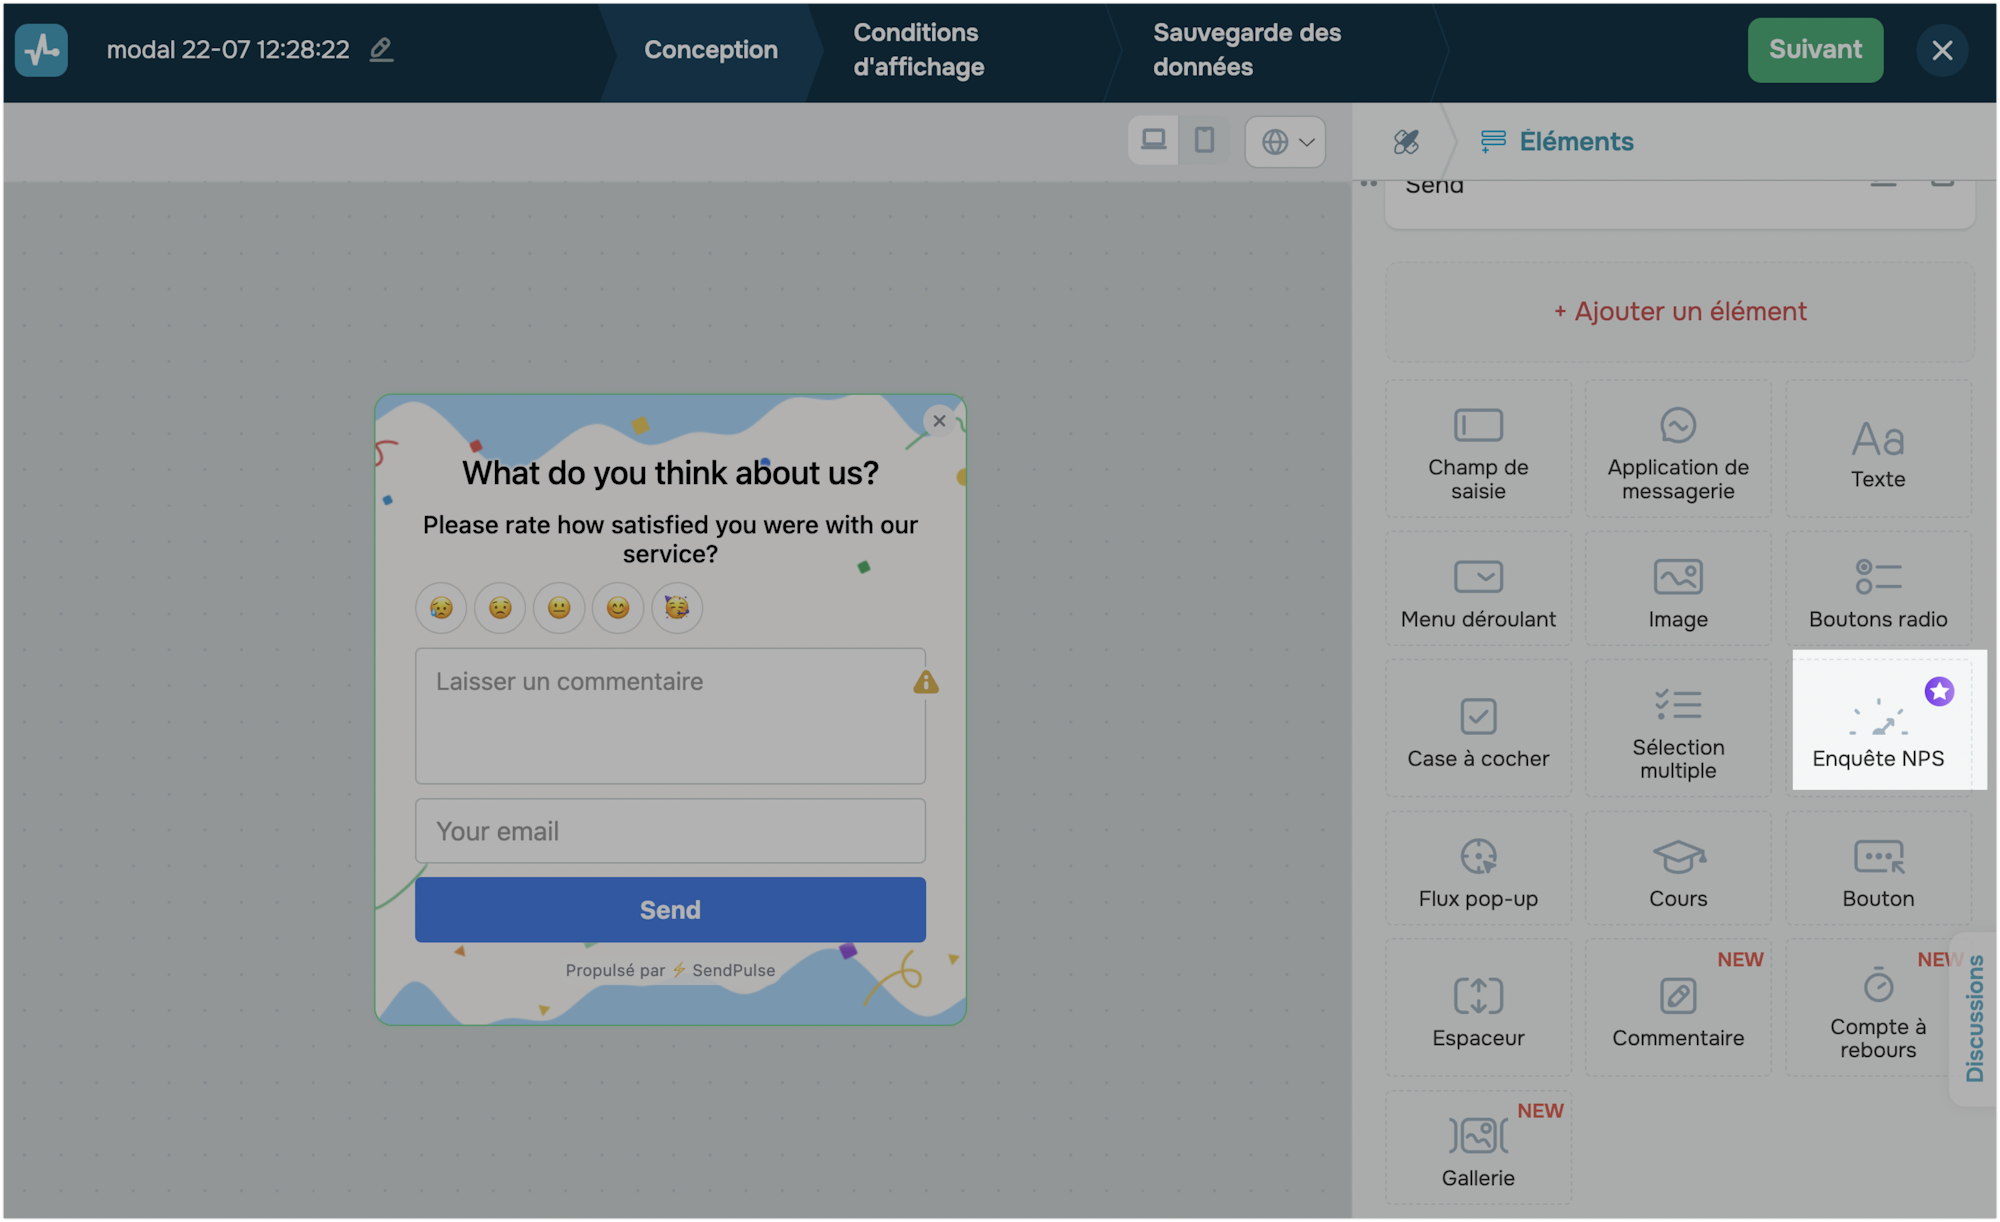This screenshot has width=2000, height=1222.
Task: Add the Enquête NPS element
Action: [x=1878, y=725]
